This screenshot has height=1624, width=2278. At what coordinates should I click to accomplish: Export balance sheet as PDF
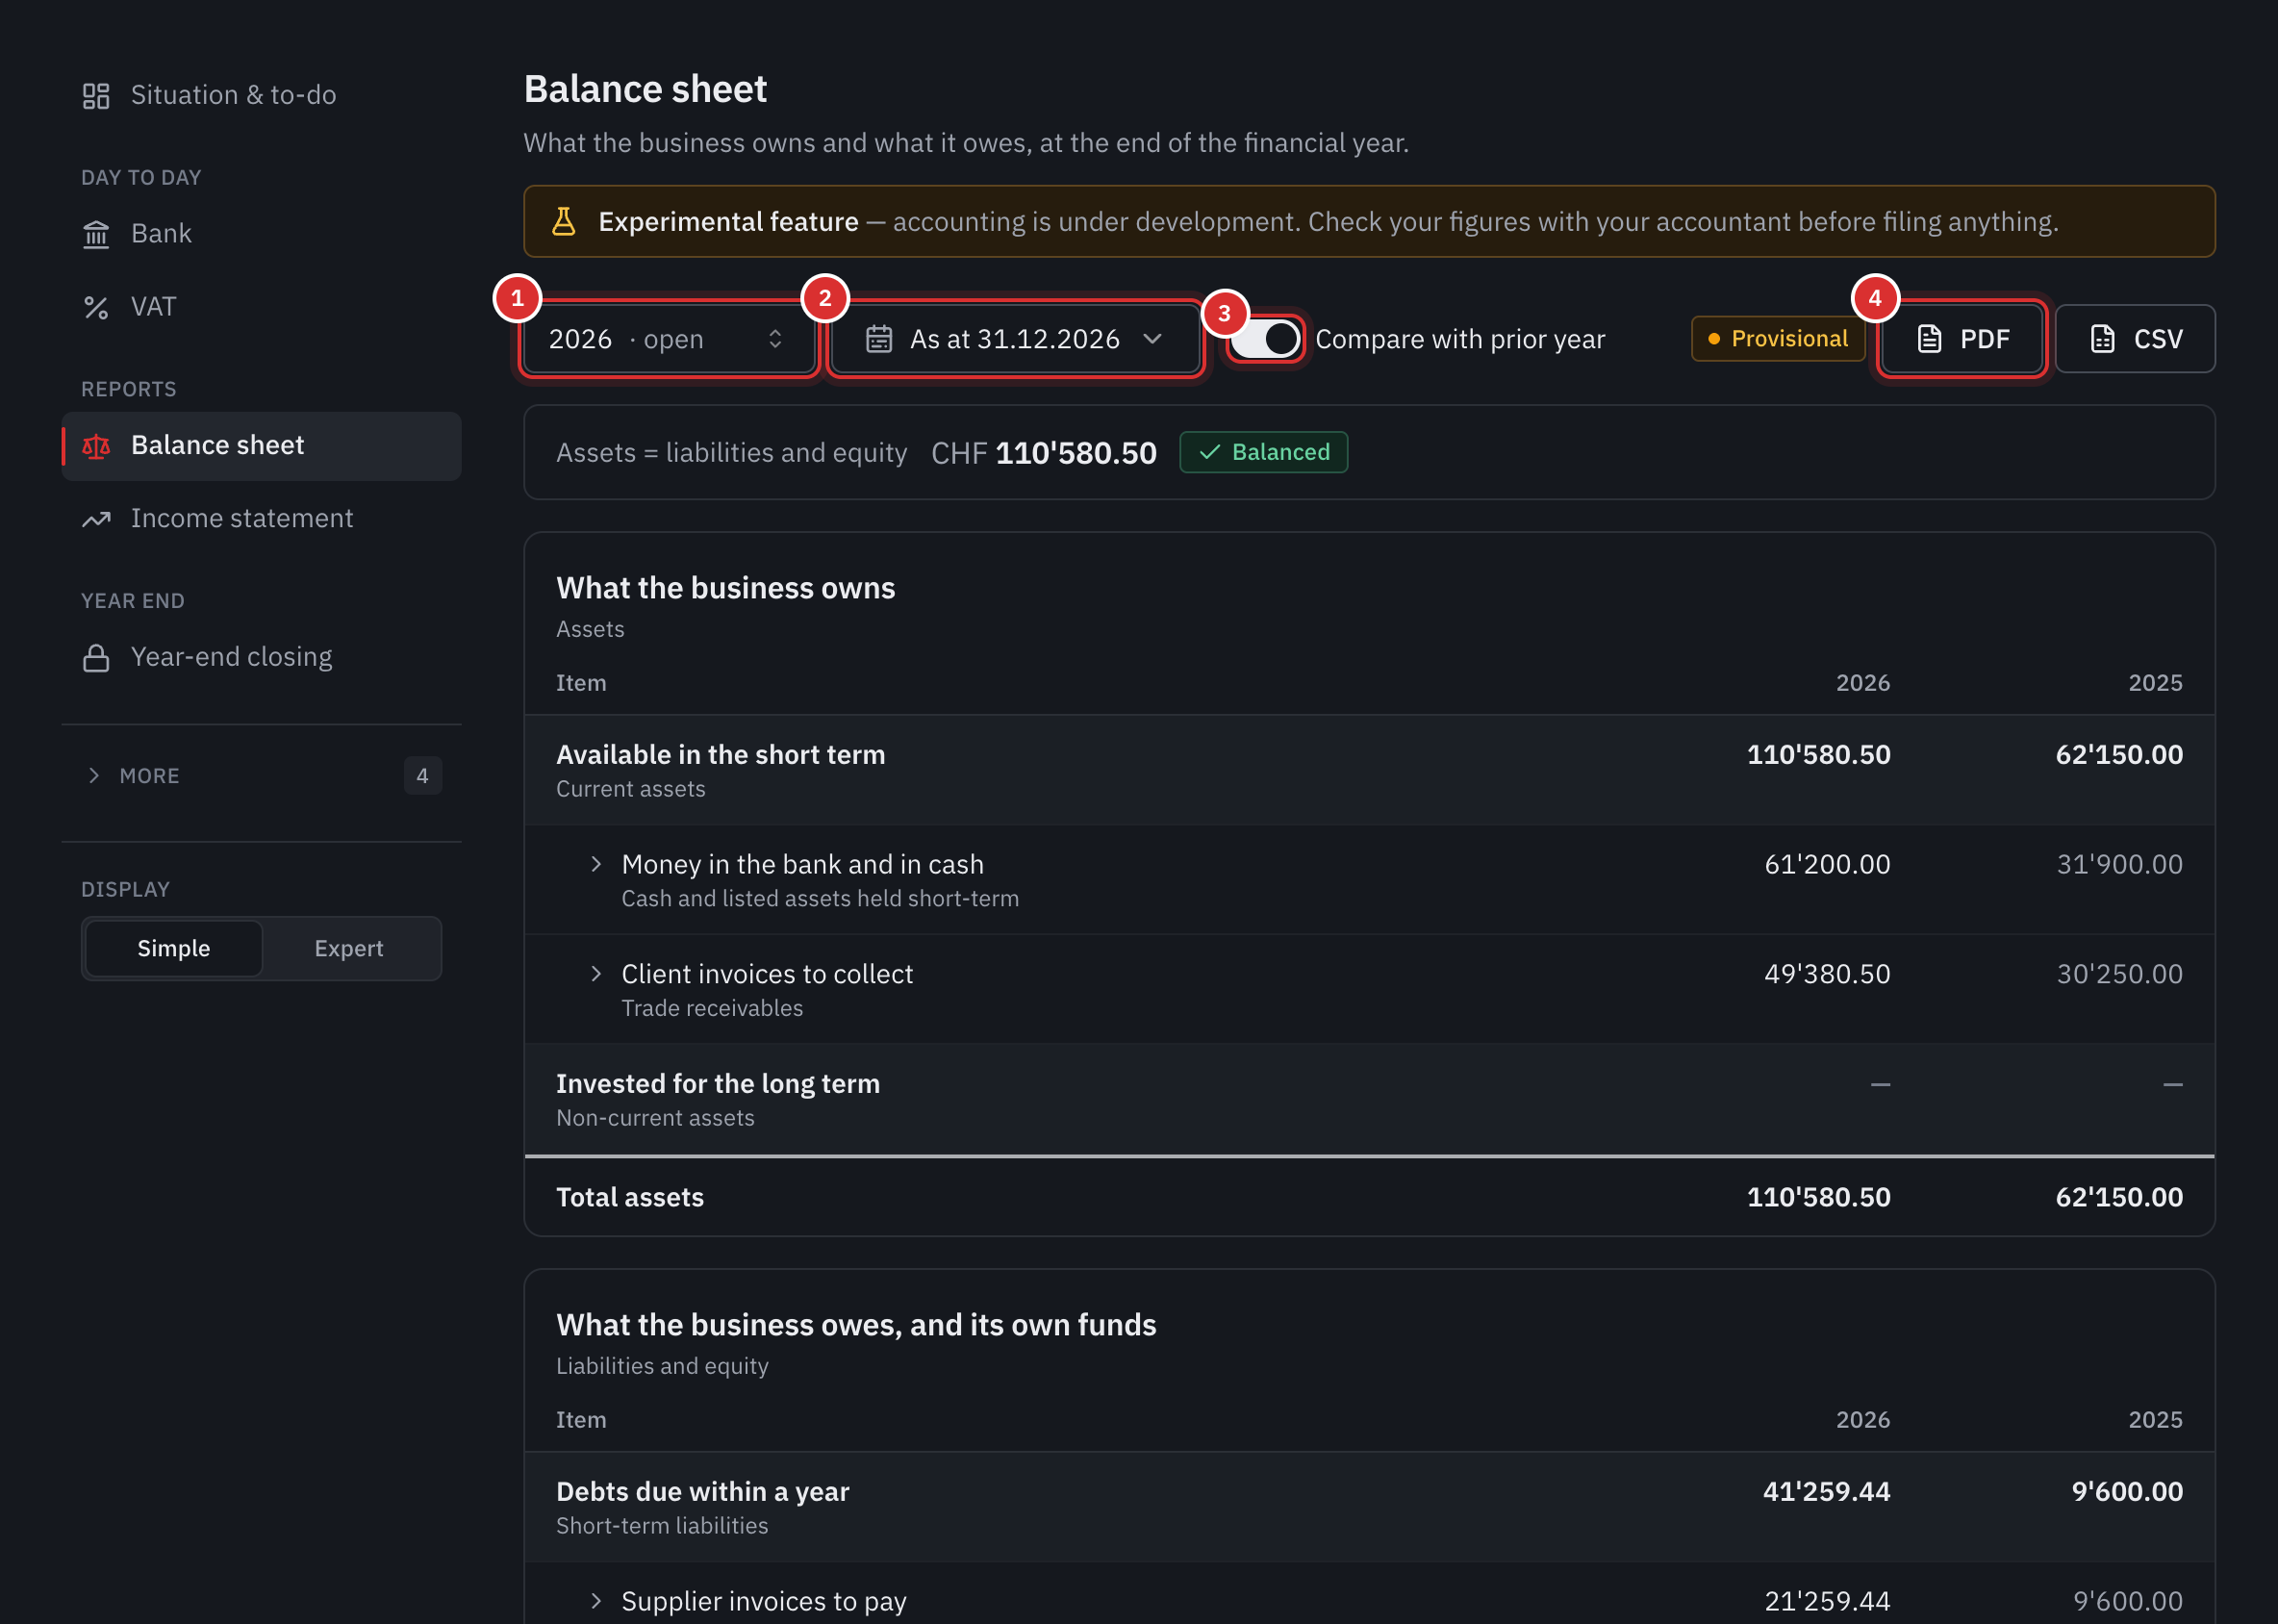1962,339
